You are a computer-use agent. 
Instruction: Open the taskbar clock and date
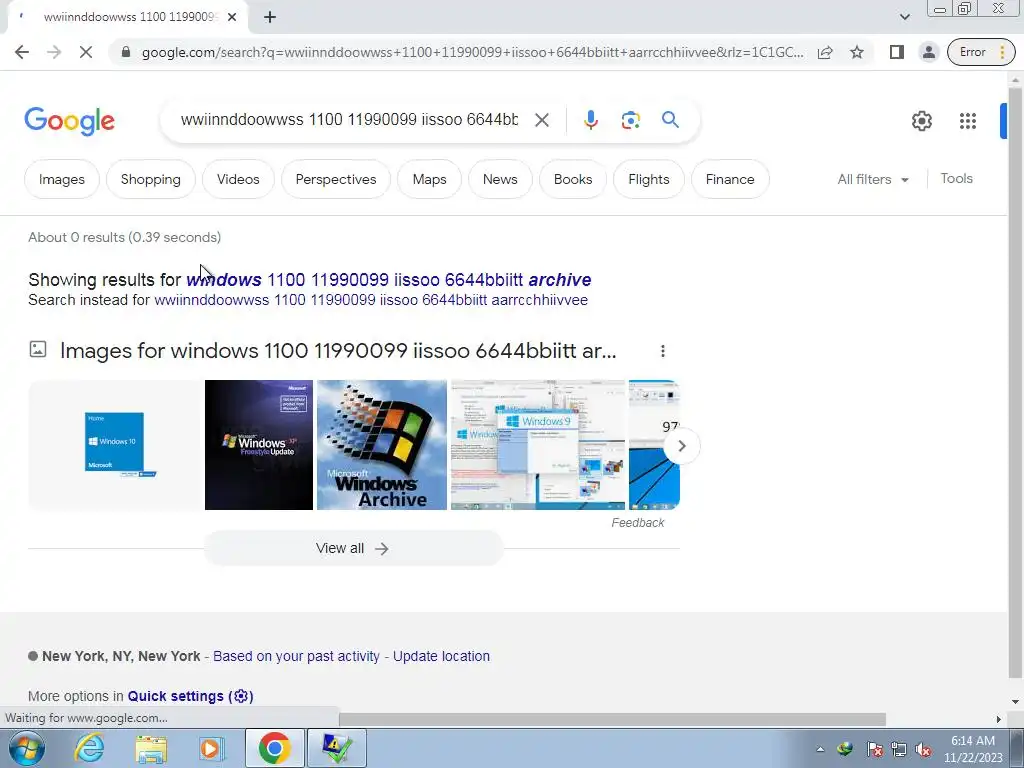coord(972,749)
